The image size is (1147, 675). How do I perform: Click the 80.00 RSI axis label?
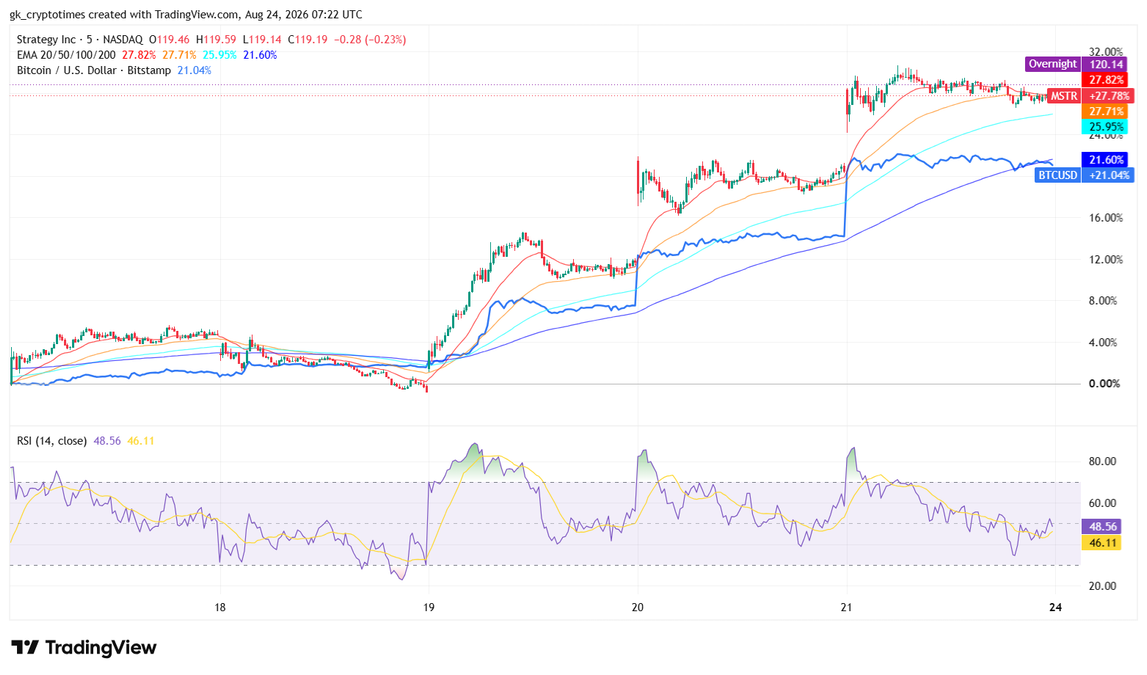(x=1102, y=461)
